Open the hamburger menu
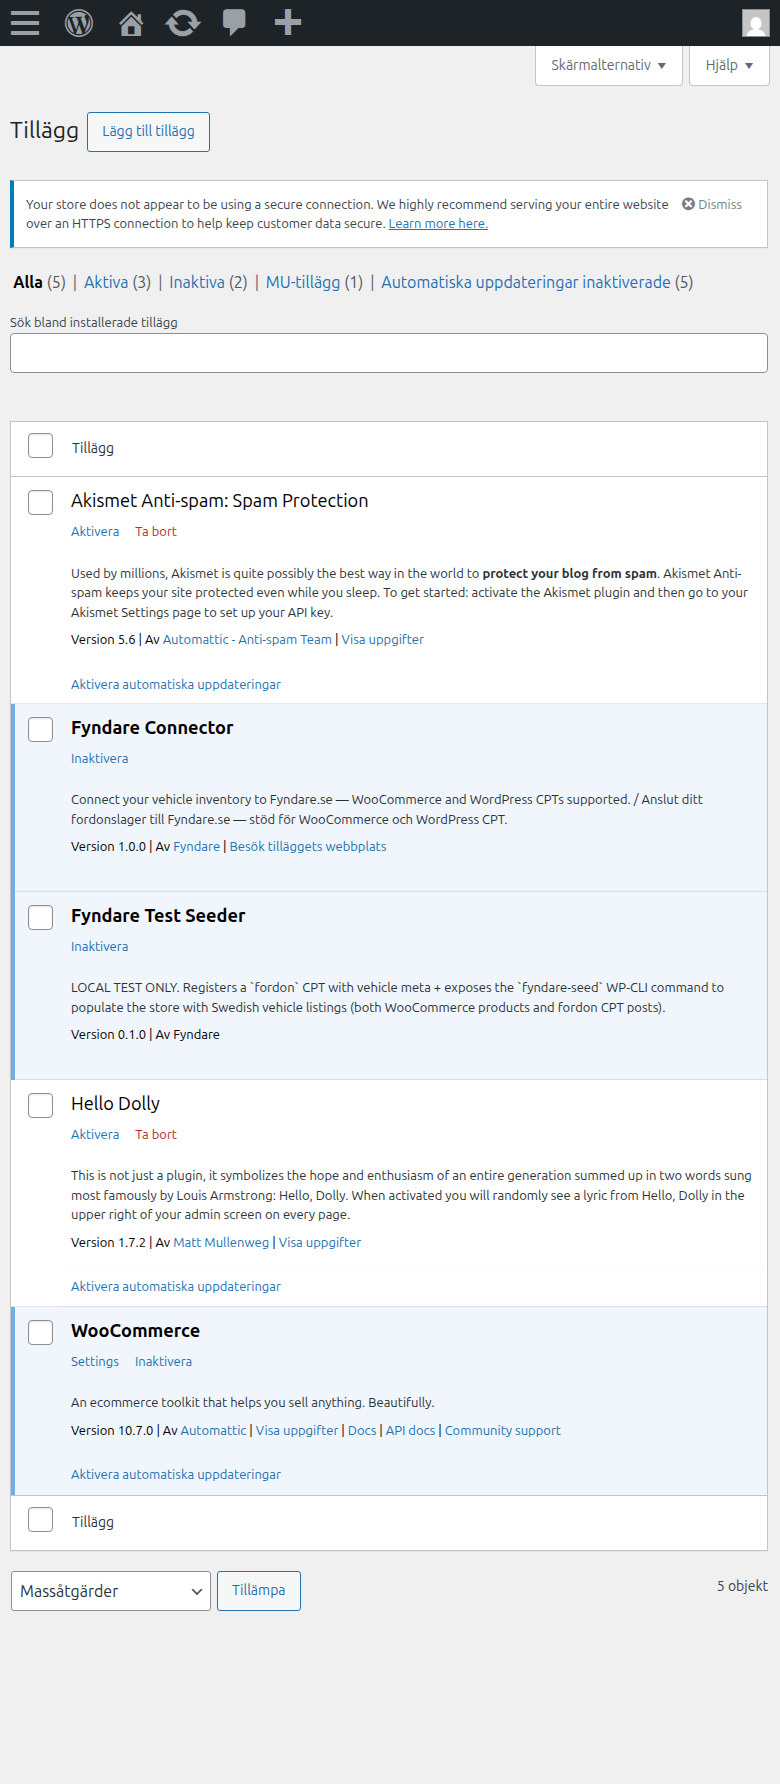 (x=24, y=22)
